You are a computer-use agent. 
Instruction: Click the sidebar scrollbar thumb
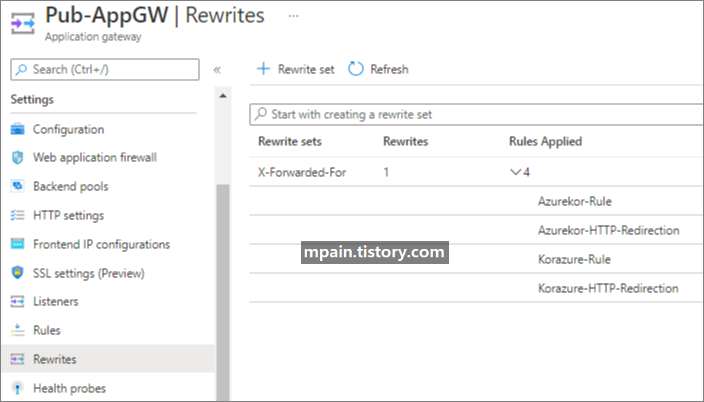[223, 292]
